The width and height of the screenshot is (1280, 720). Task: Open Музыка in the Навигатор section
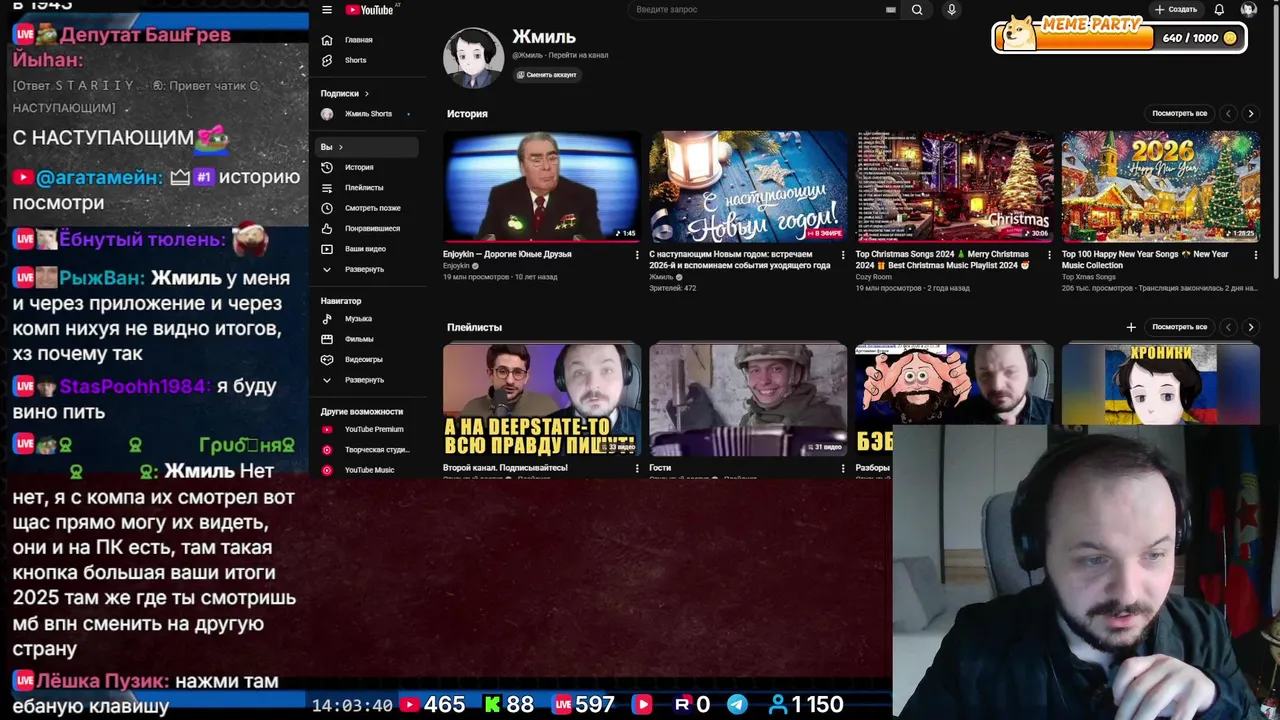(x=367, y=318)
